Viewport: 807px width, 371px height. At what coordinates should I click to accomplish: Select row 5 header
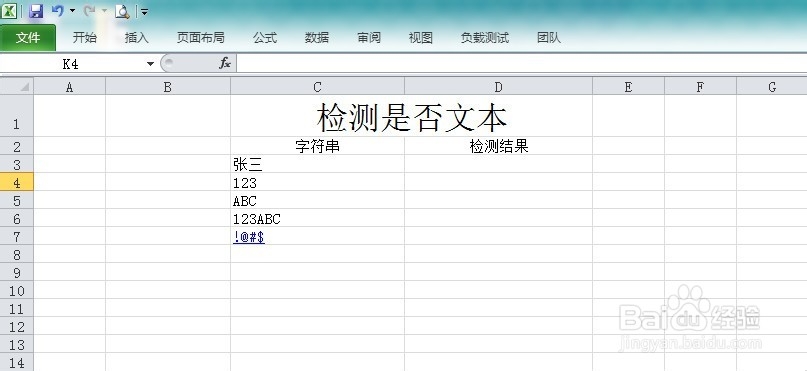(17, 200)
